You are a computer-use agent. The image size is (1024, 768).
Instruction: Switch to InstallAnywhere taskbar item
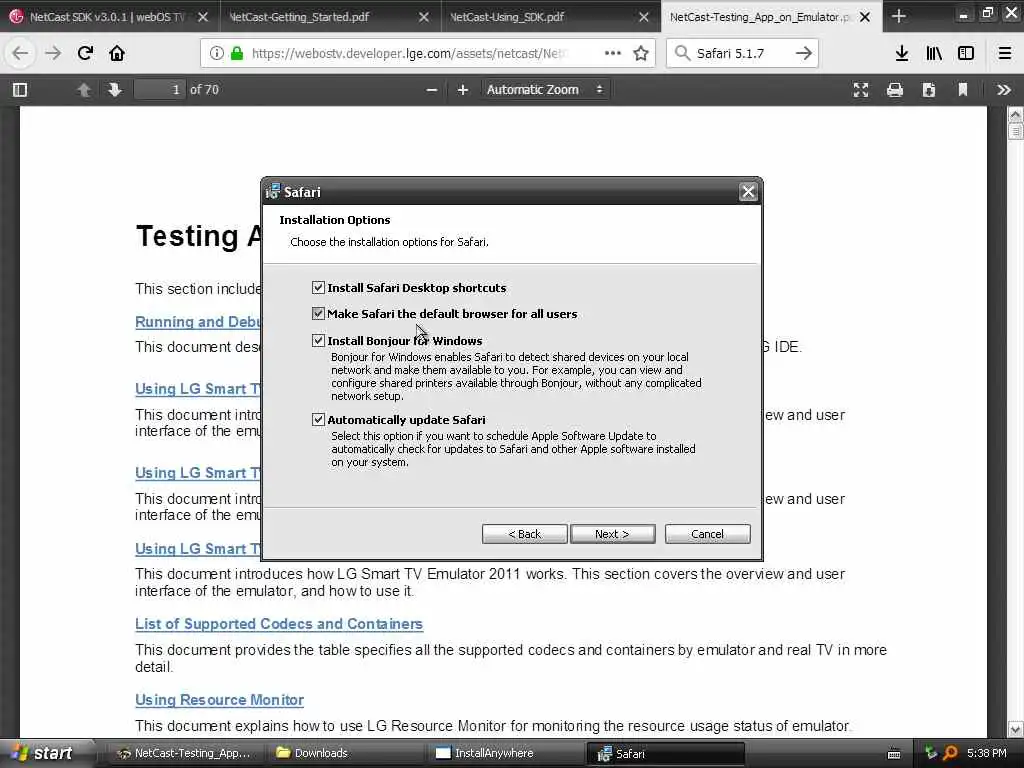[x=506, y=753]
